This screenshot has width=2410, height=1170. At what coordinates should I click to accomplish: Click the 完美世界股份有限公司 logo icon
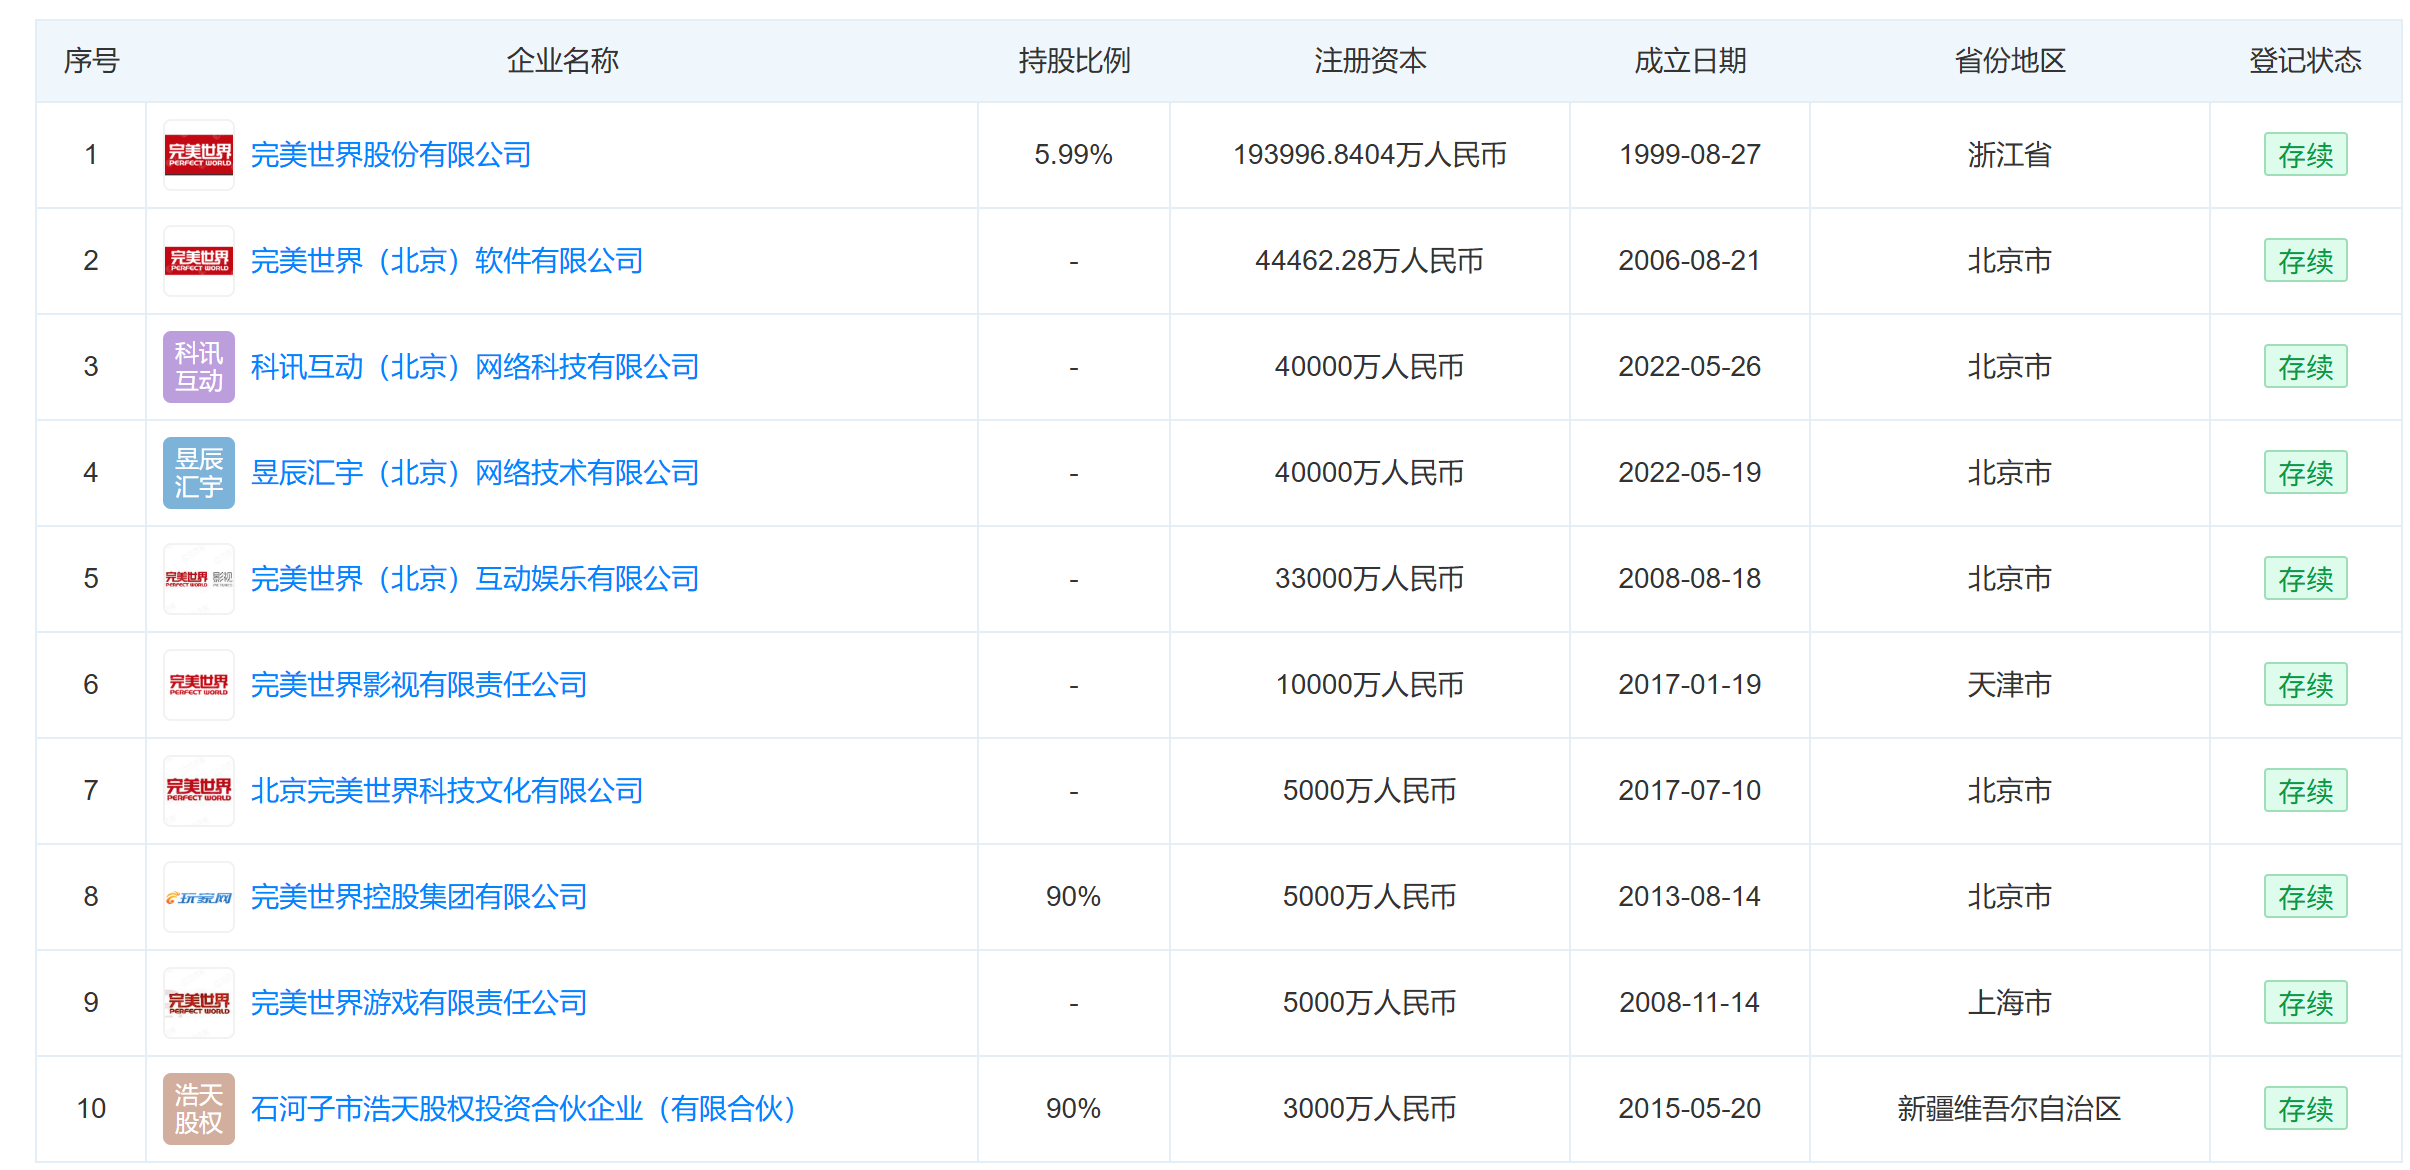click(x=199, y=155)
